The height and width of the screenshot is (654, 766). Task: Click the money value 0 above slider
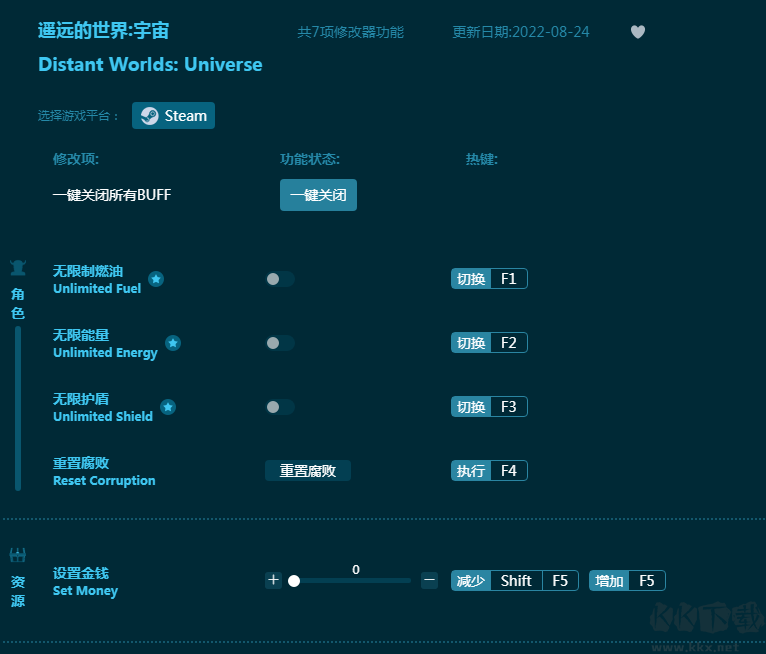coord(356,570)
